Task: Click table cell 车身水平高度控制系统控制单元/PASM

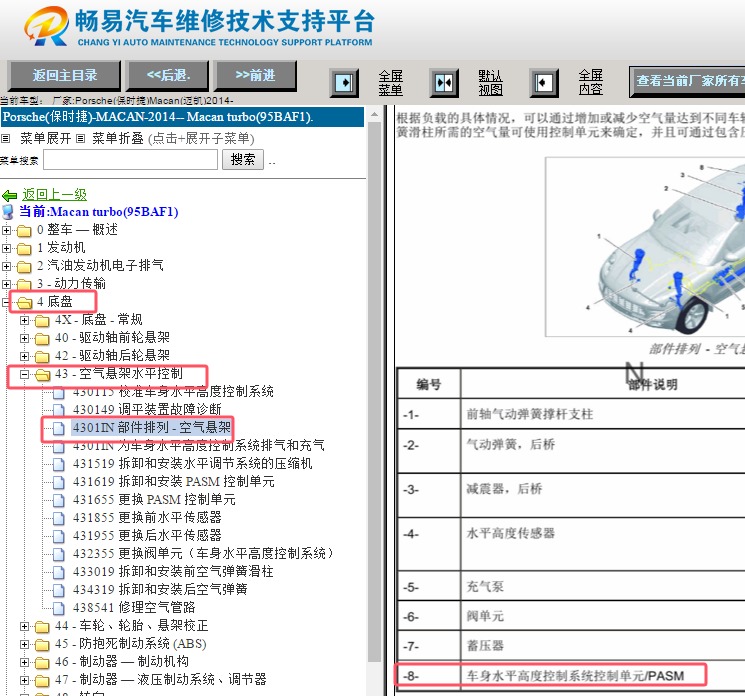Action: tap(575, 676)
